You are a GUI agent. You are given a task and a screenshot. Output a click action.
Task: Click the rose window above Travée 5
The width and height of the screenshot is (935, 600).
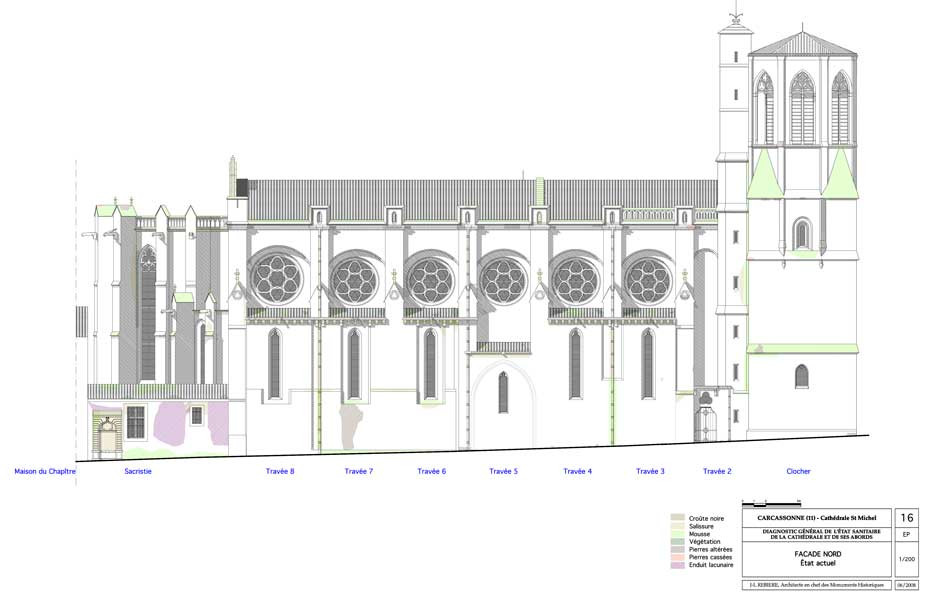(503, 280)
